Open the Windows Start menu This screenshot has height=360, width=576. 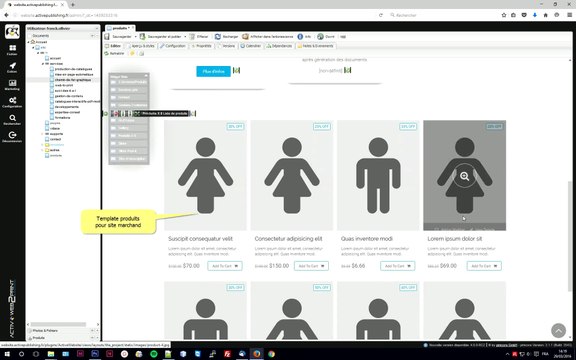click(7, 354)
